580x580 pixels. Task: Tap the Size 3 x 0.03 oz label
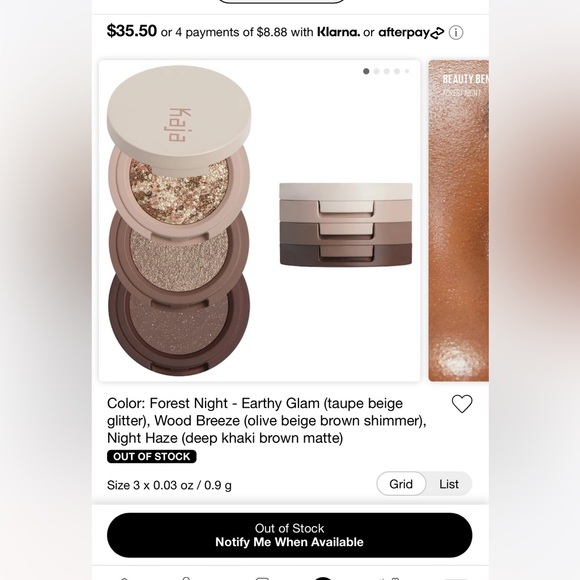click(169, 485)
